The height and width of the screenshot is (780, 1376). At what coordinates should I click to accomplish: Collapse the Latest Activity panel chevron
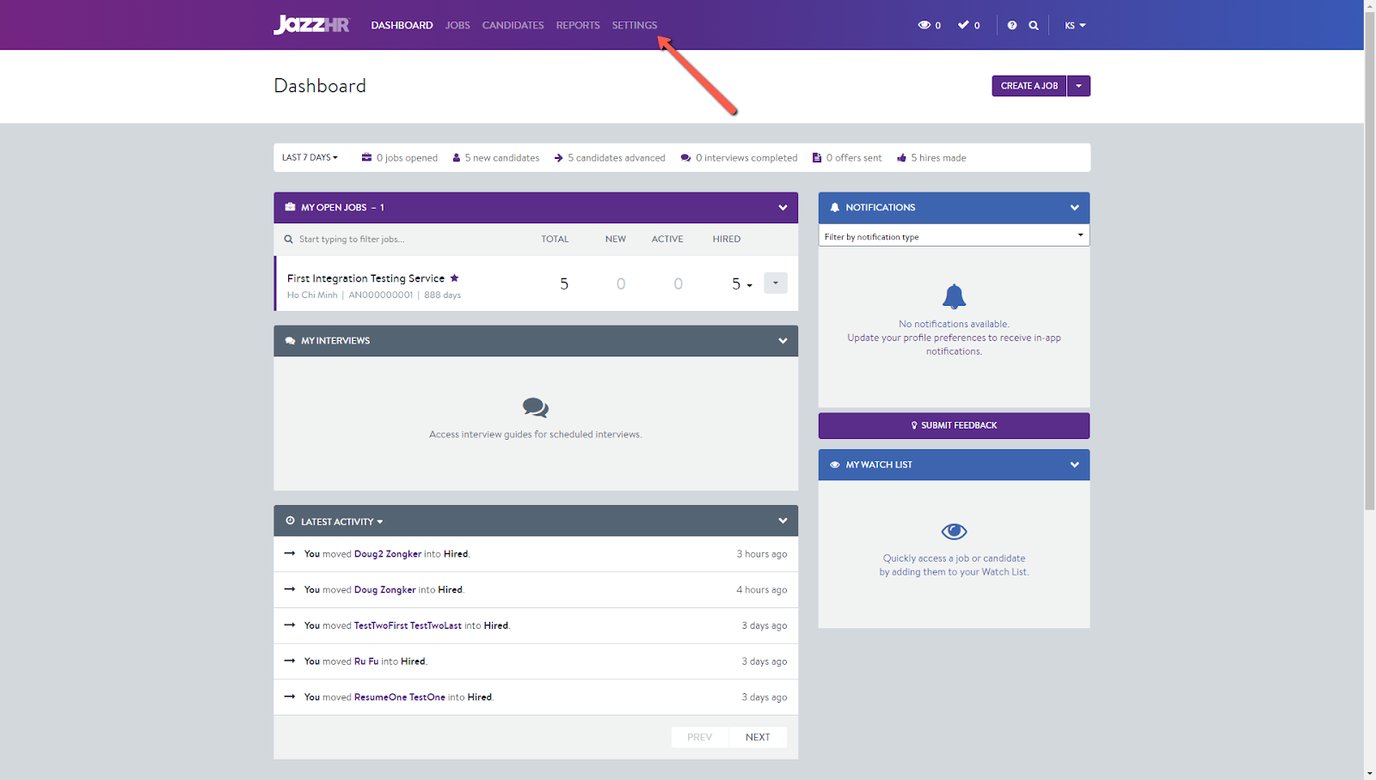pos(783,521)
